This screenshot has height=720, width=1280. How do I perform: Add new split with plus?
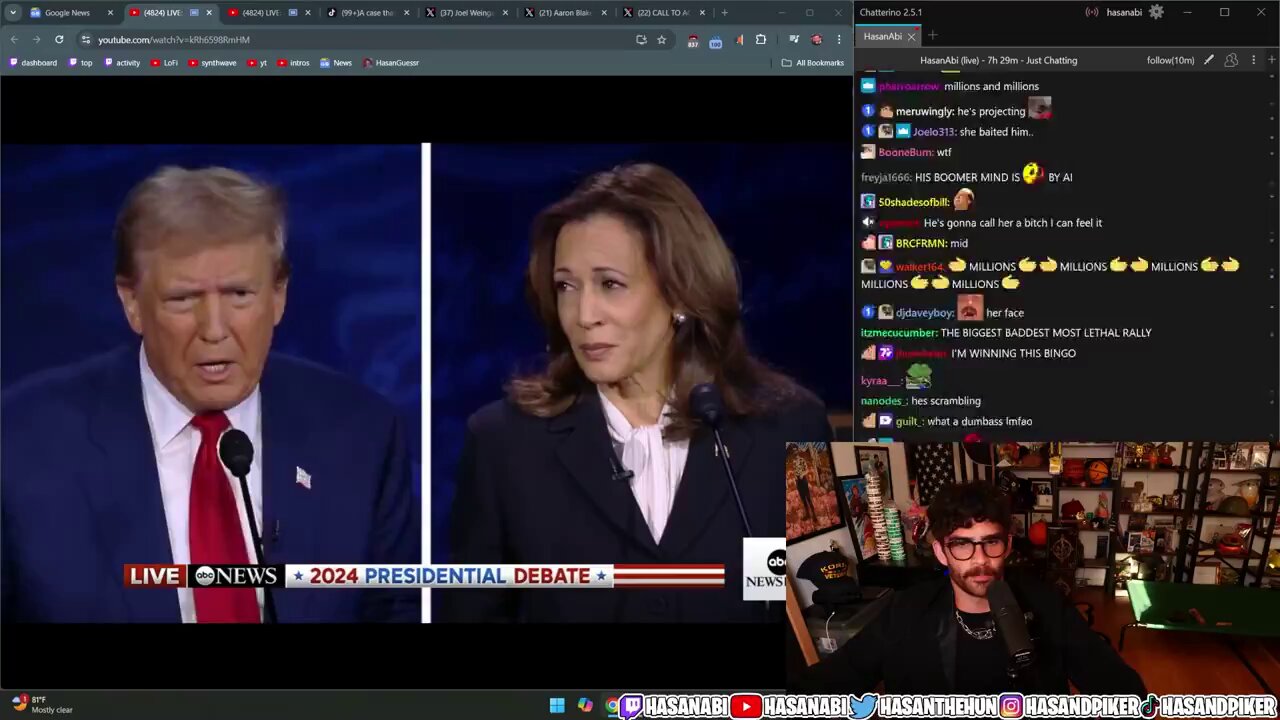(1271, 60)
